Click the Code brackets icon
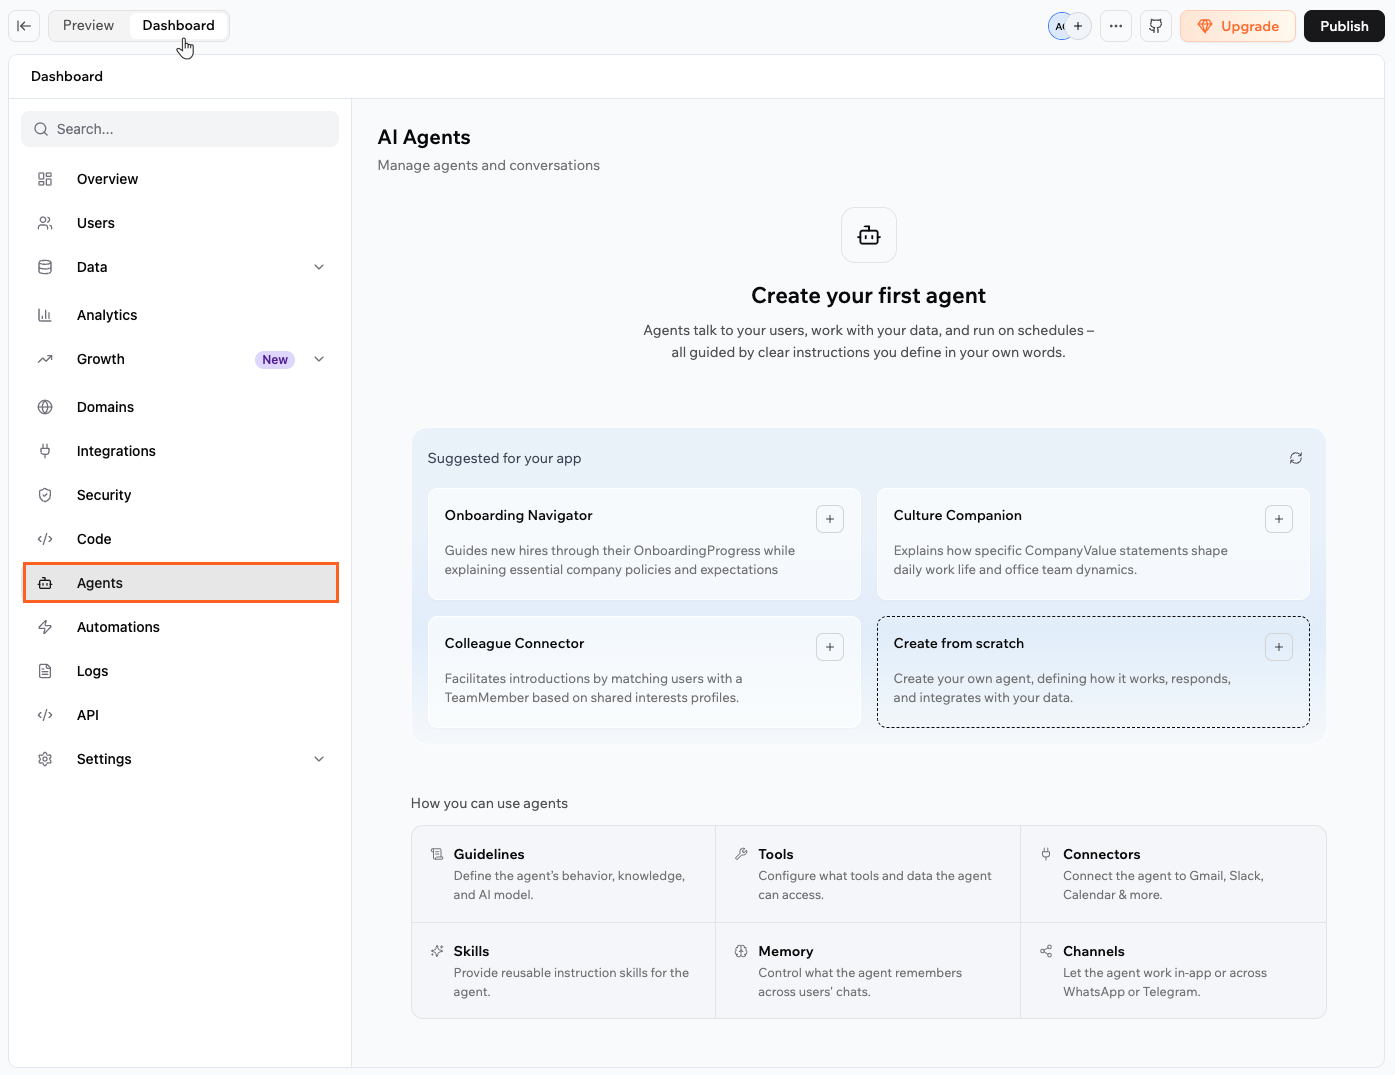This screenshot has height=1075, width=1395. 45,539
